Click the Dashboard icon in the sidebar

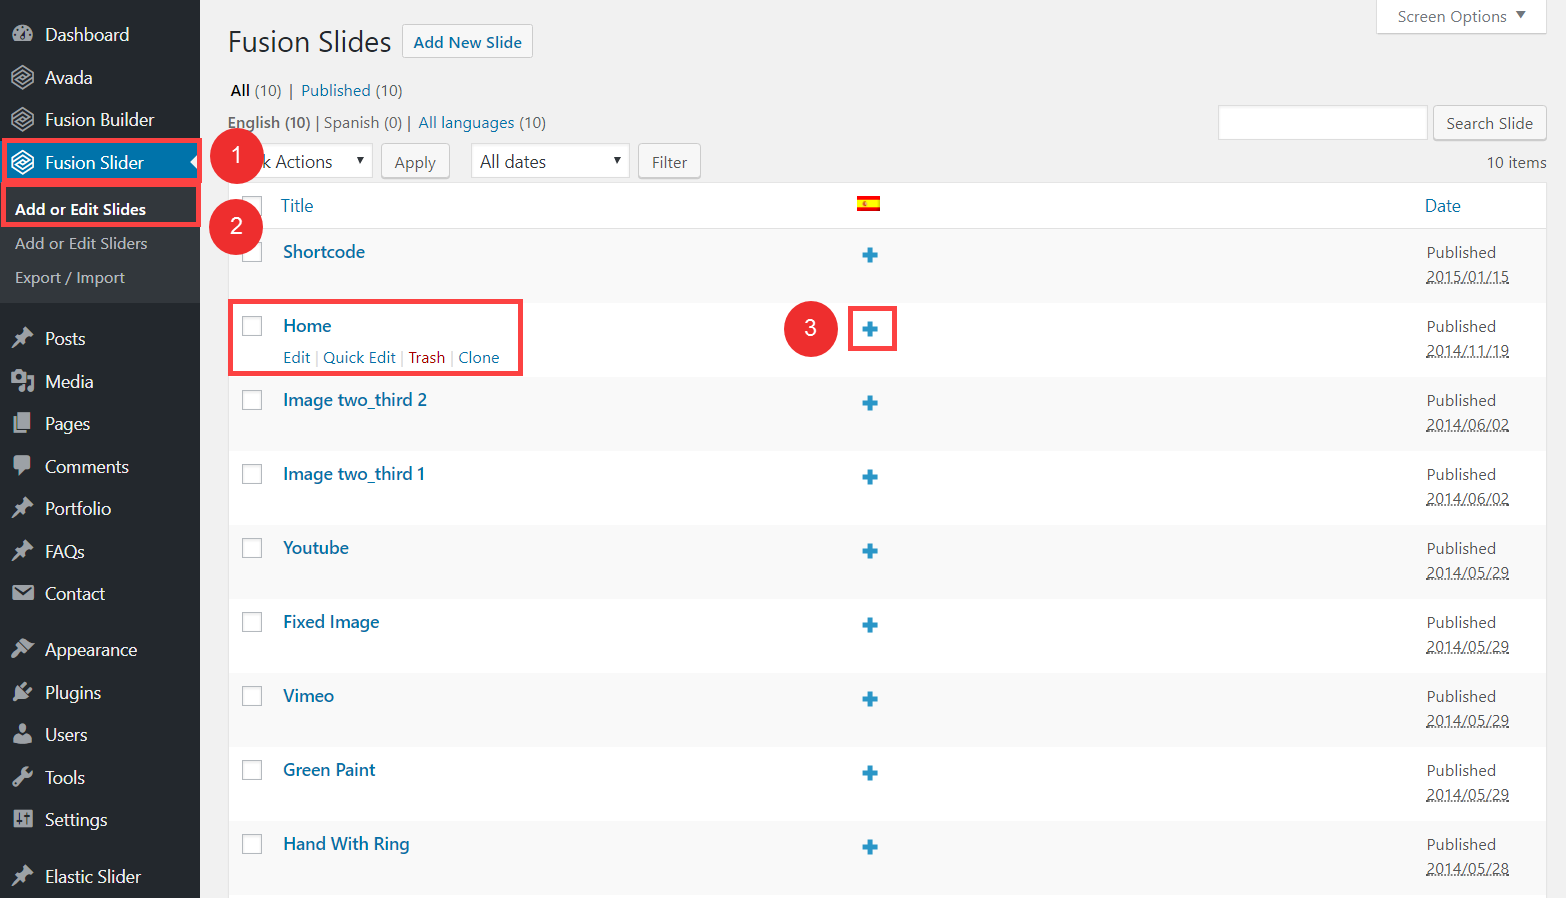22,34
